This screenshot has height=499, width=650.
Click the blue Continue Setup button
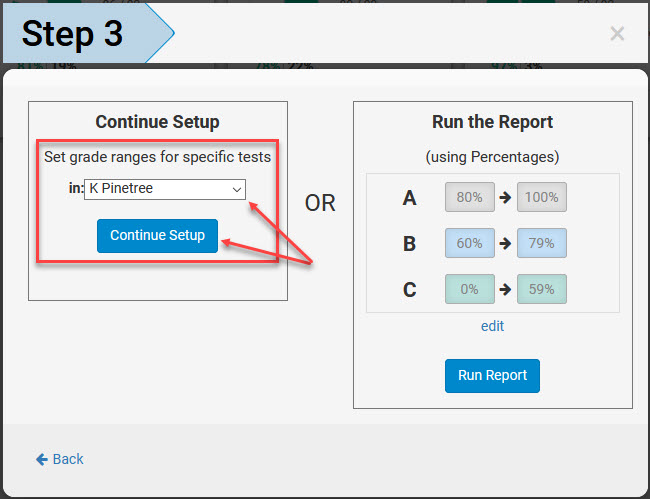[157, 236]
